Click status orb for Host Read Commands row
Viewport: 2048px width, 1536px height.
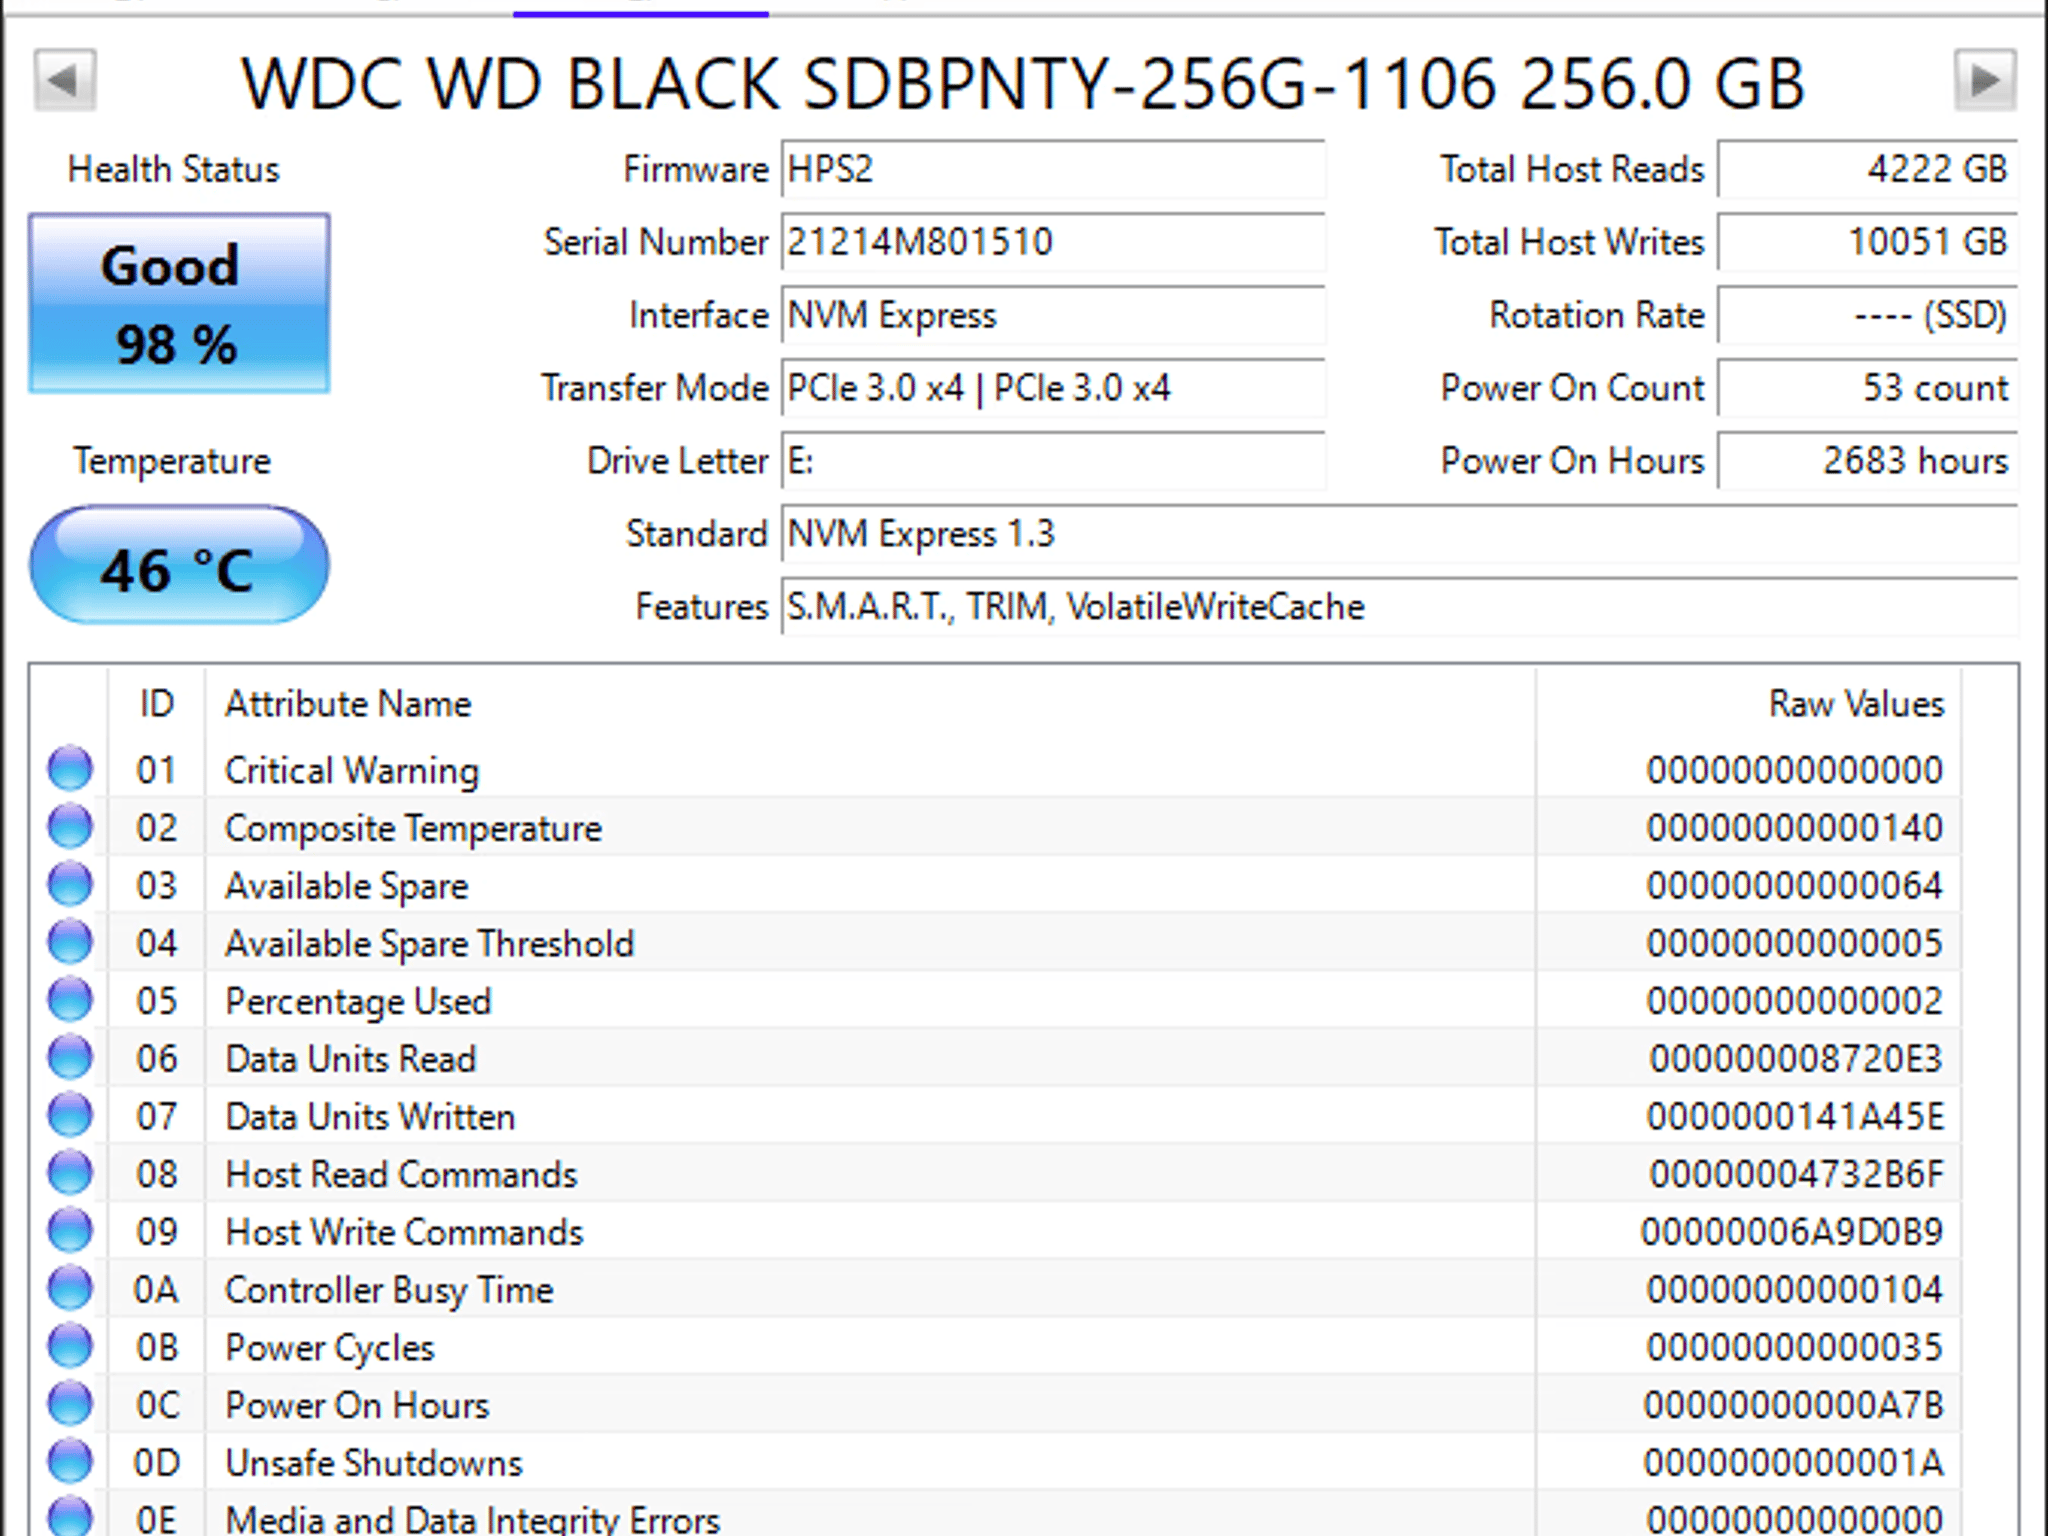70,1173
